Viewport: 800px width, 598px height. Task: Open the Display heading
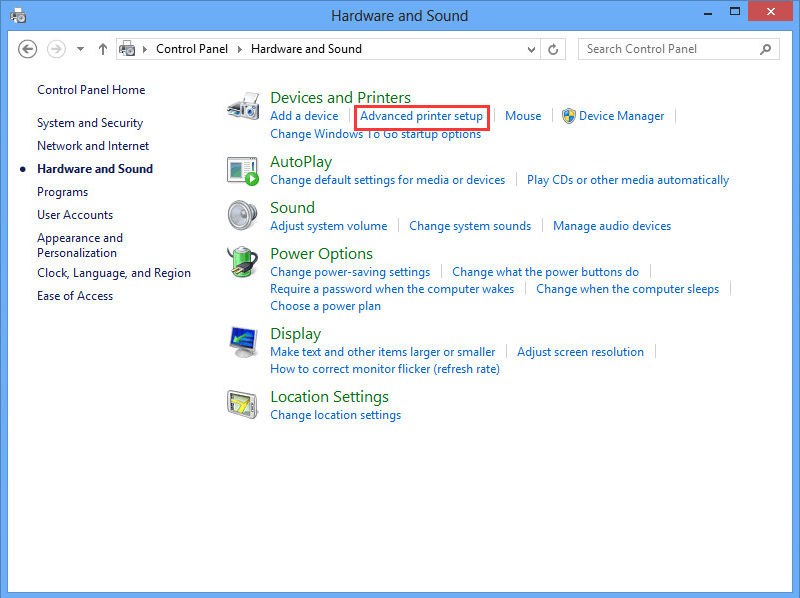tap(295, 334)
